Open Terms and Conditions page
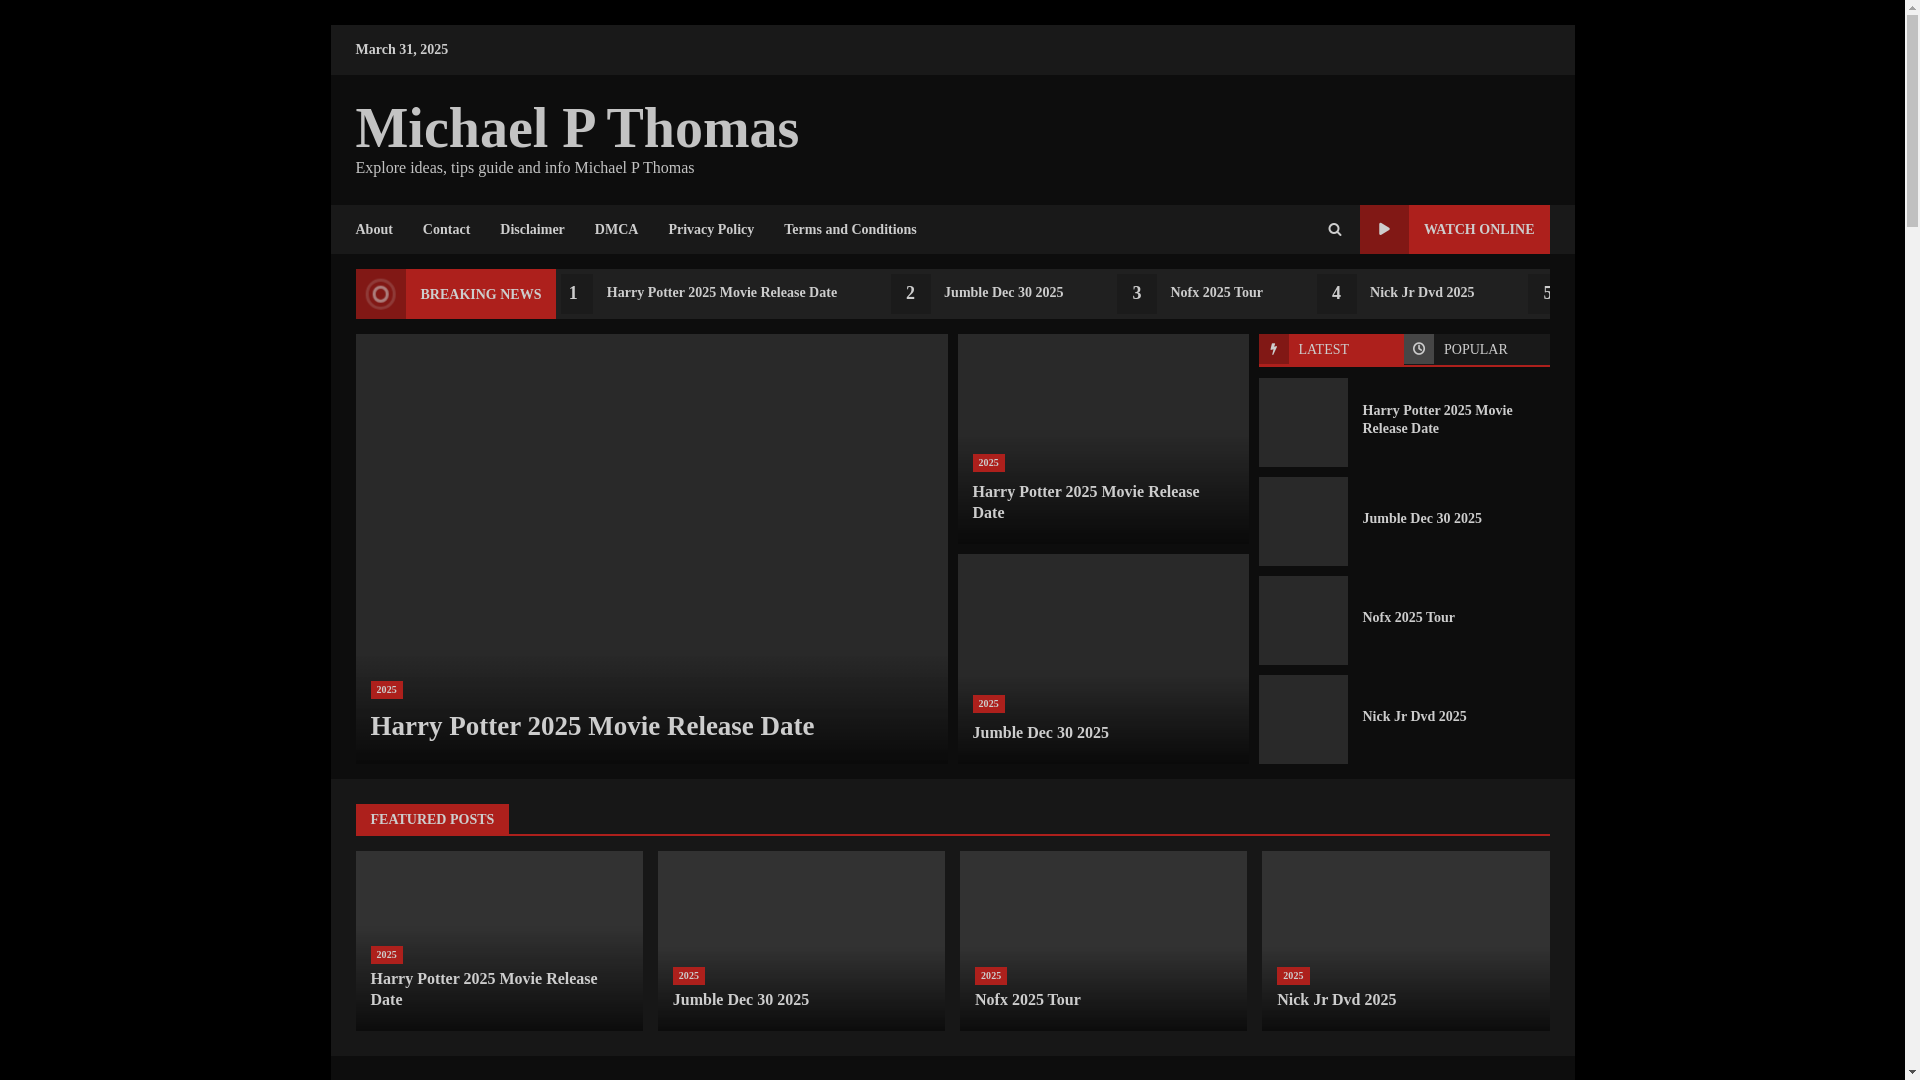This screenshot has height=1080, width=1920. tap(850, 230)
